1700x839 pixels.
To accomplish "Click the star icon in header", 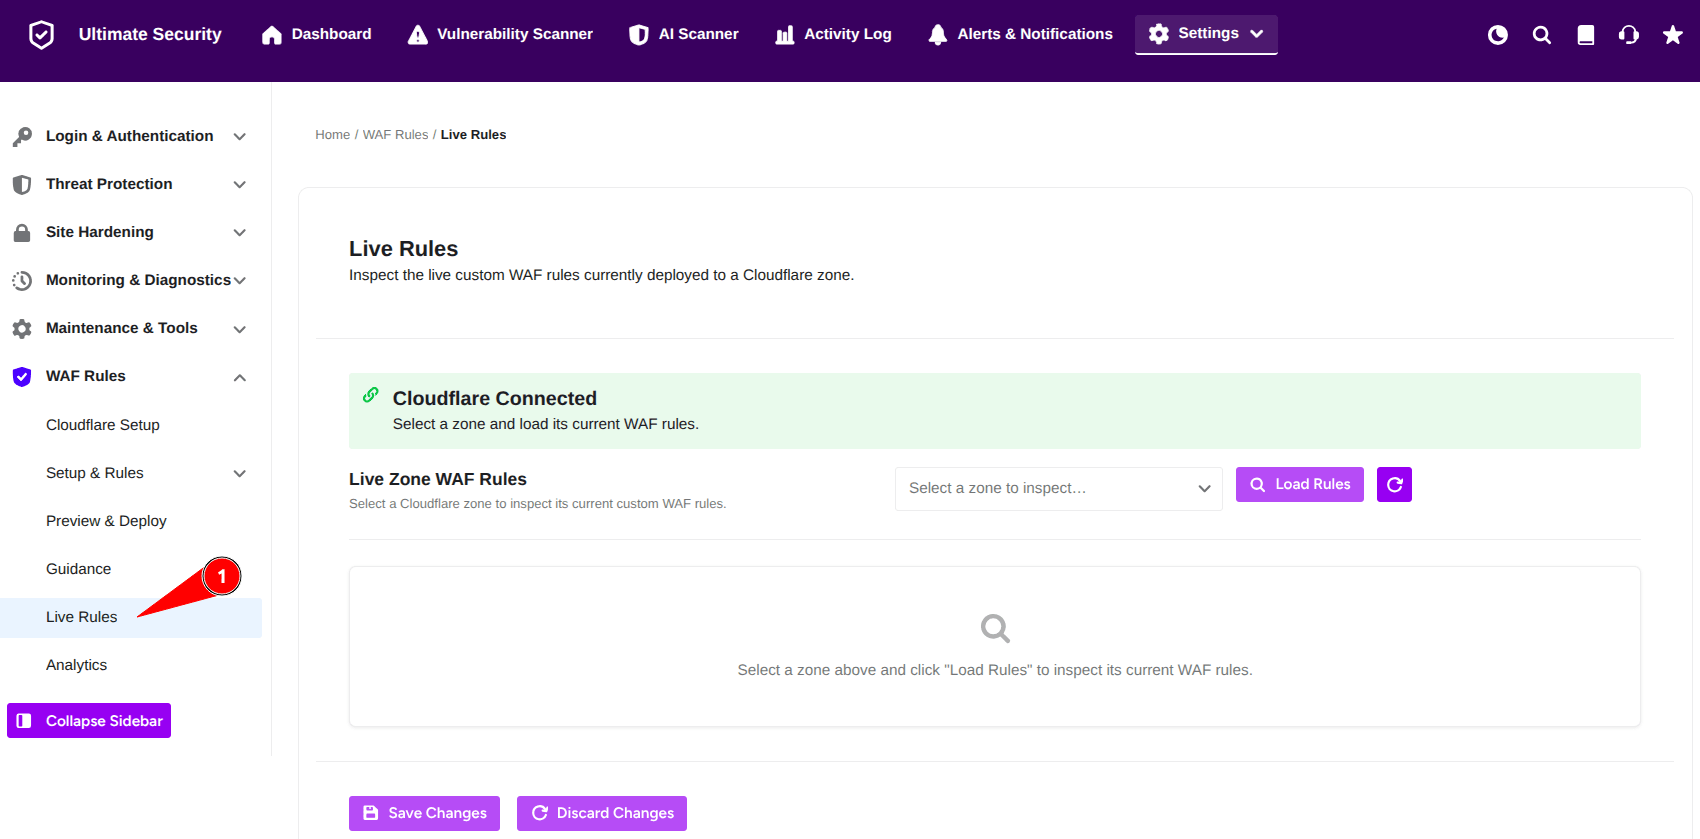I will [x=1673, y=35].
